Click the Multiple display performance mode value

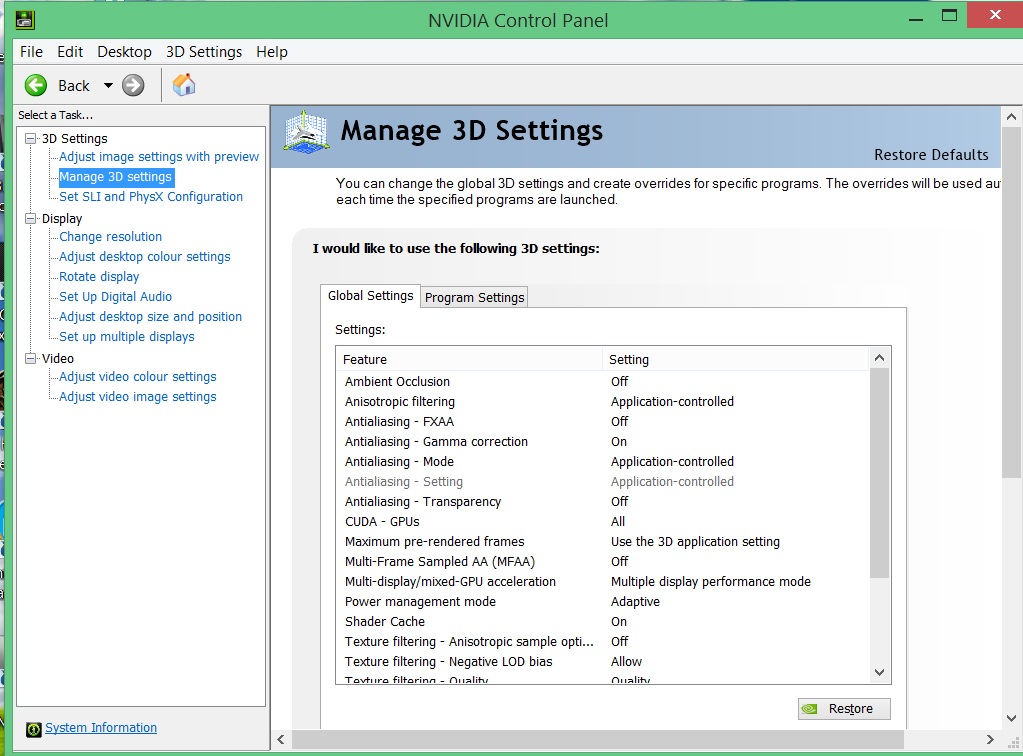coord(710,582)
